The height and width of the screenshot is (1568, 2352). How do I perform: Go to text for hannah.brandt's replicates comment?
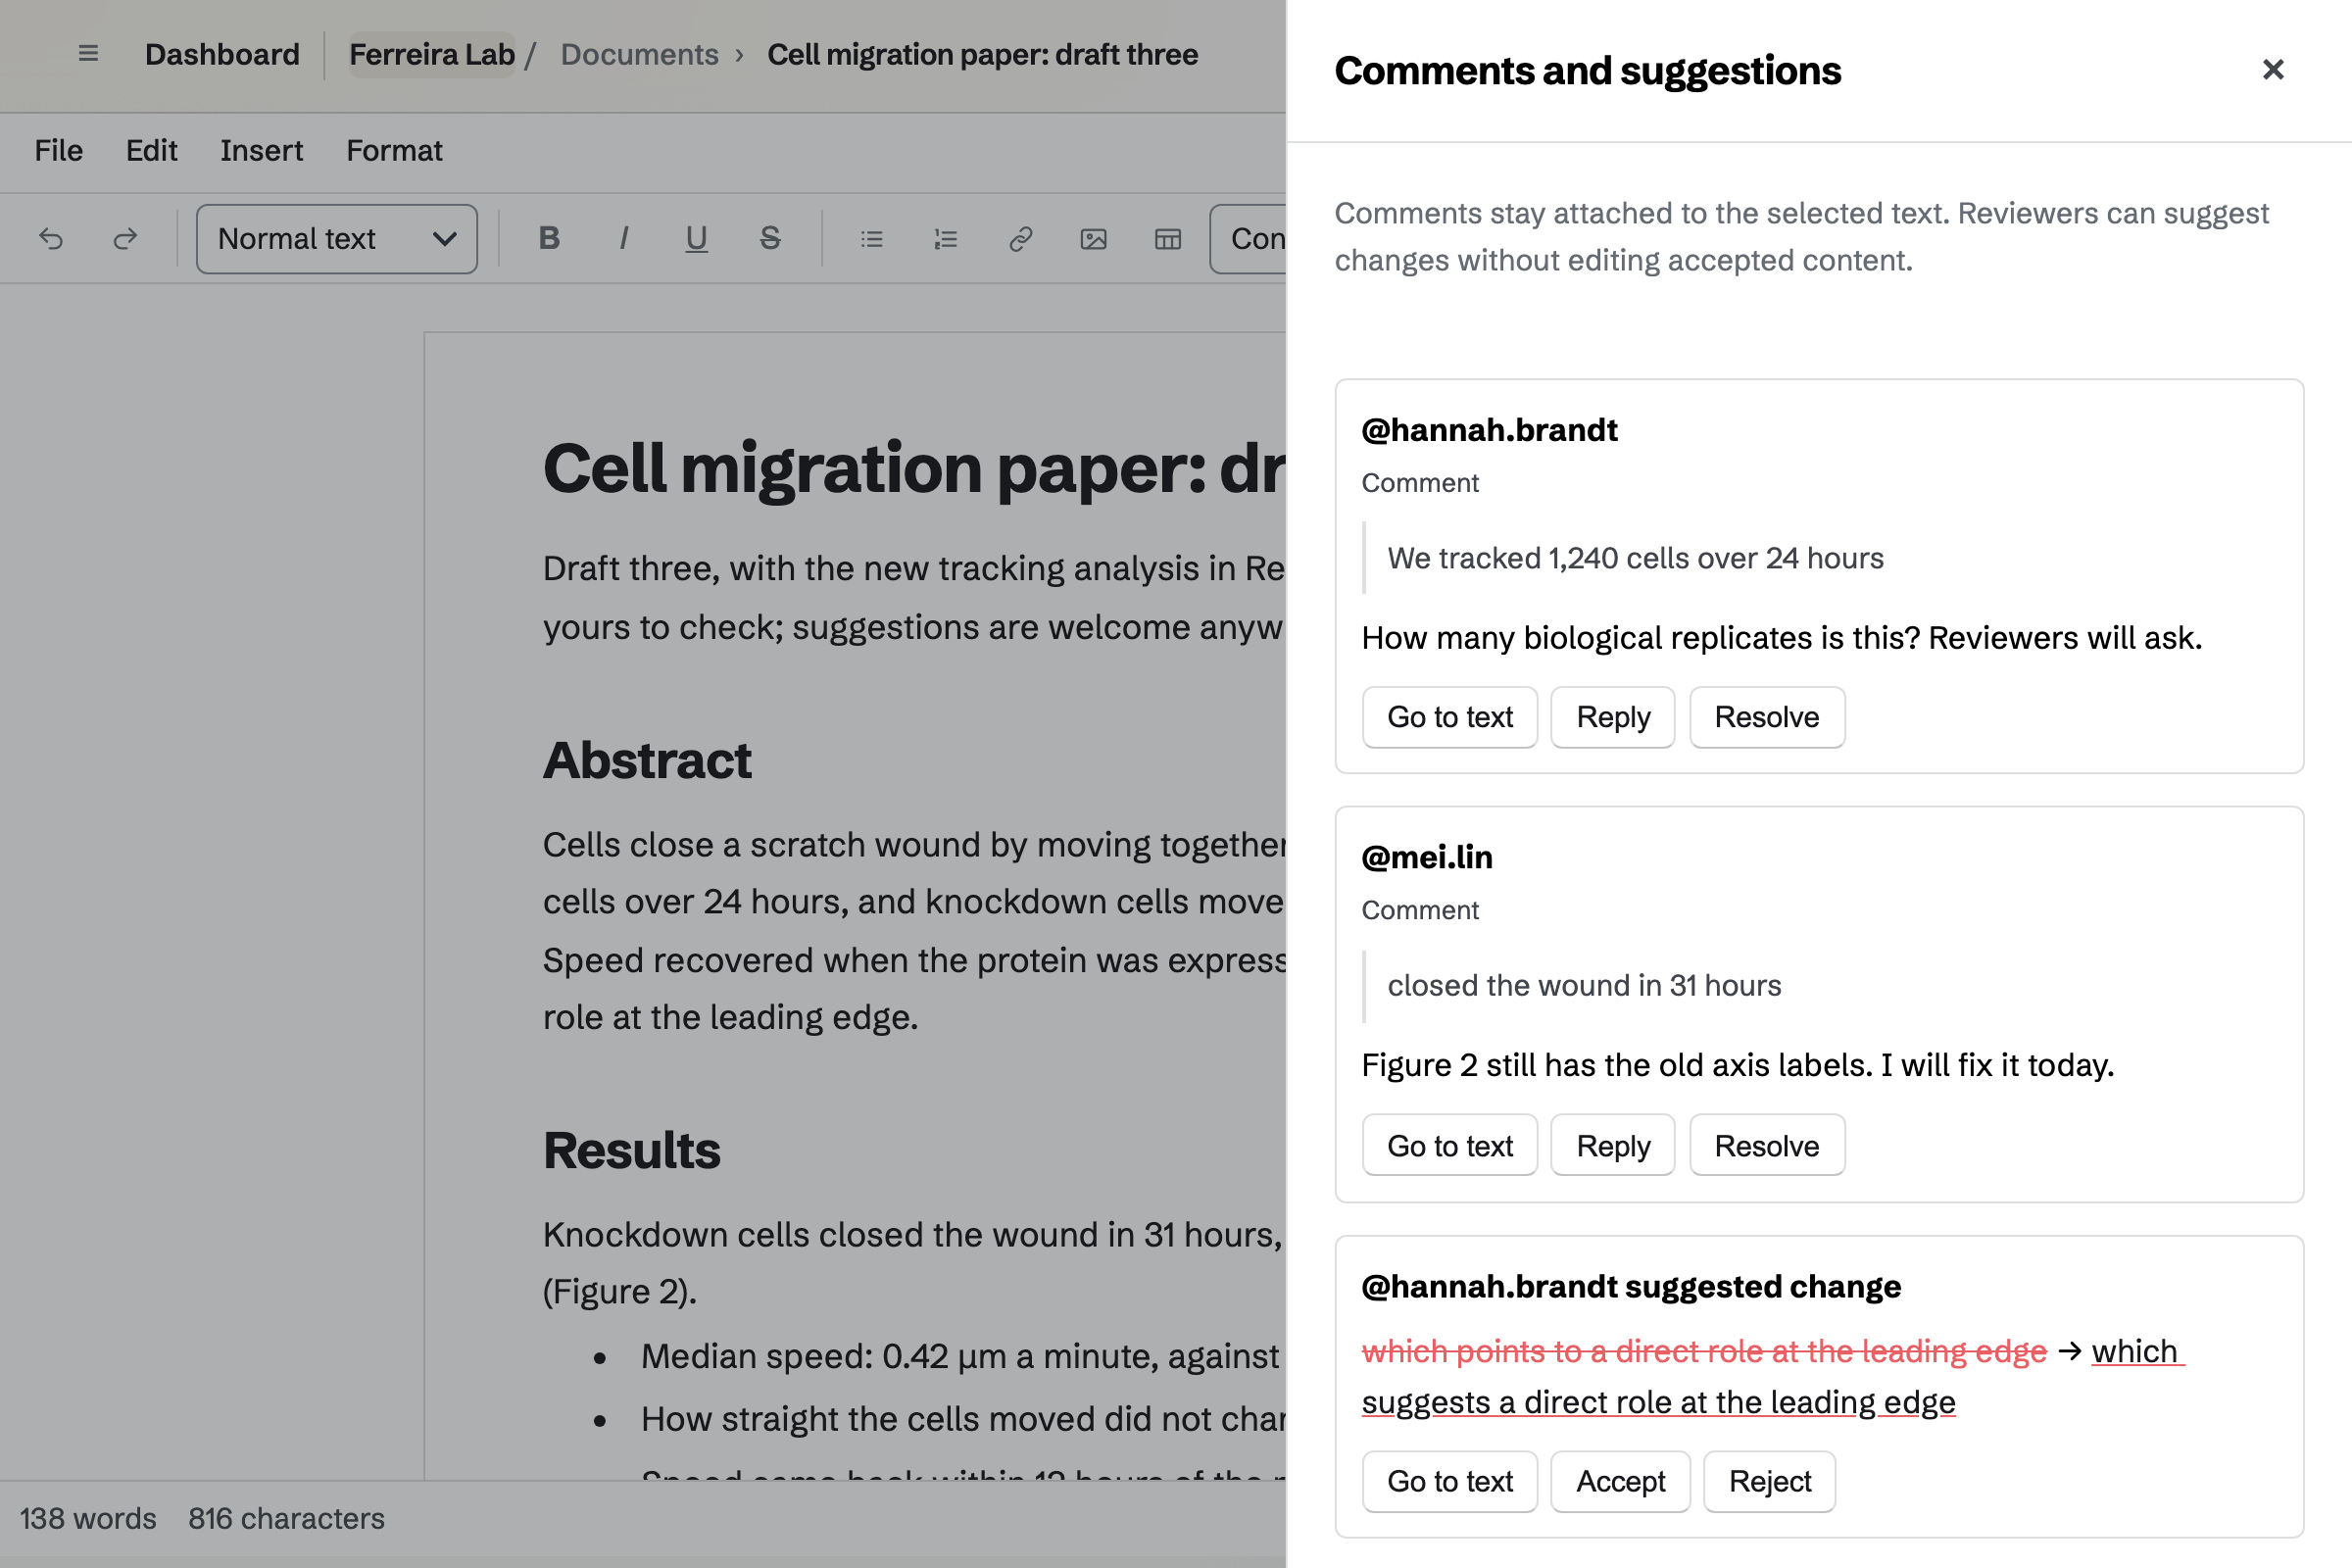(1450, 717)
